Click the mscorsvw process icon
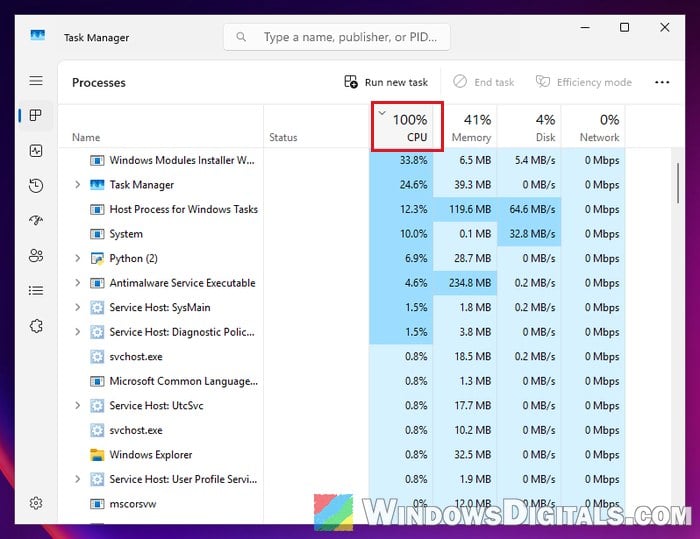 pos(97,504)
